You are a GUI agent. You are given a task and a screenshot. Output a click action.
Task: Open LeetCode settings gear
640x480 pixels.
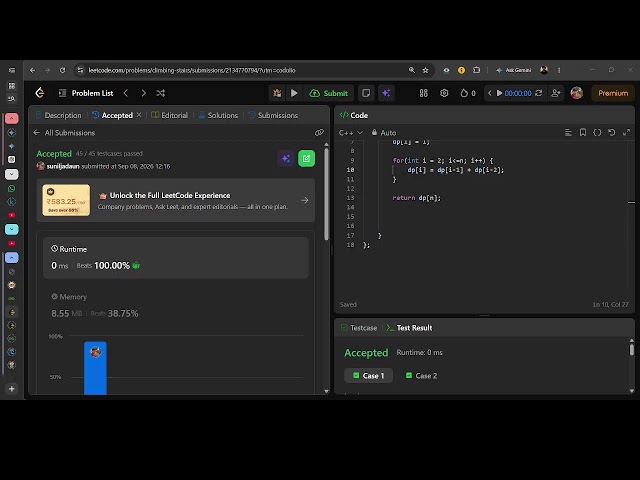pyautogui.click(x=444, y=93)
